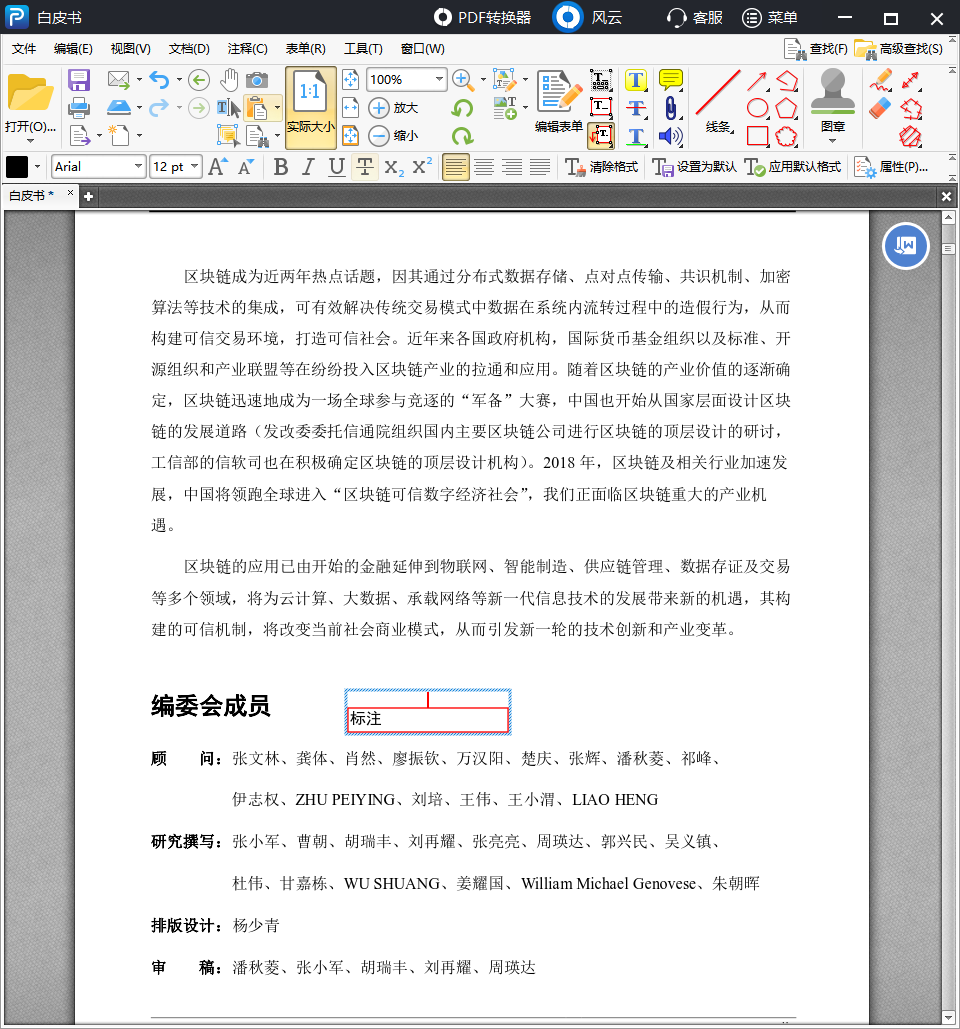This screenshot has height=1029, width=960.
Task: Expand the paste clipboard dropdown arrow
Action: (x=278, y=108)
